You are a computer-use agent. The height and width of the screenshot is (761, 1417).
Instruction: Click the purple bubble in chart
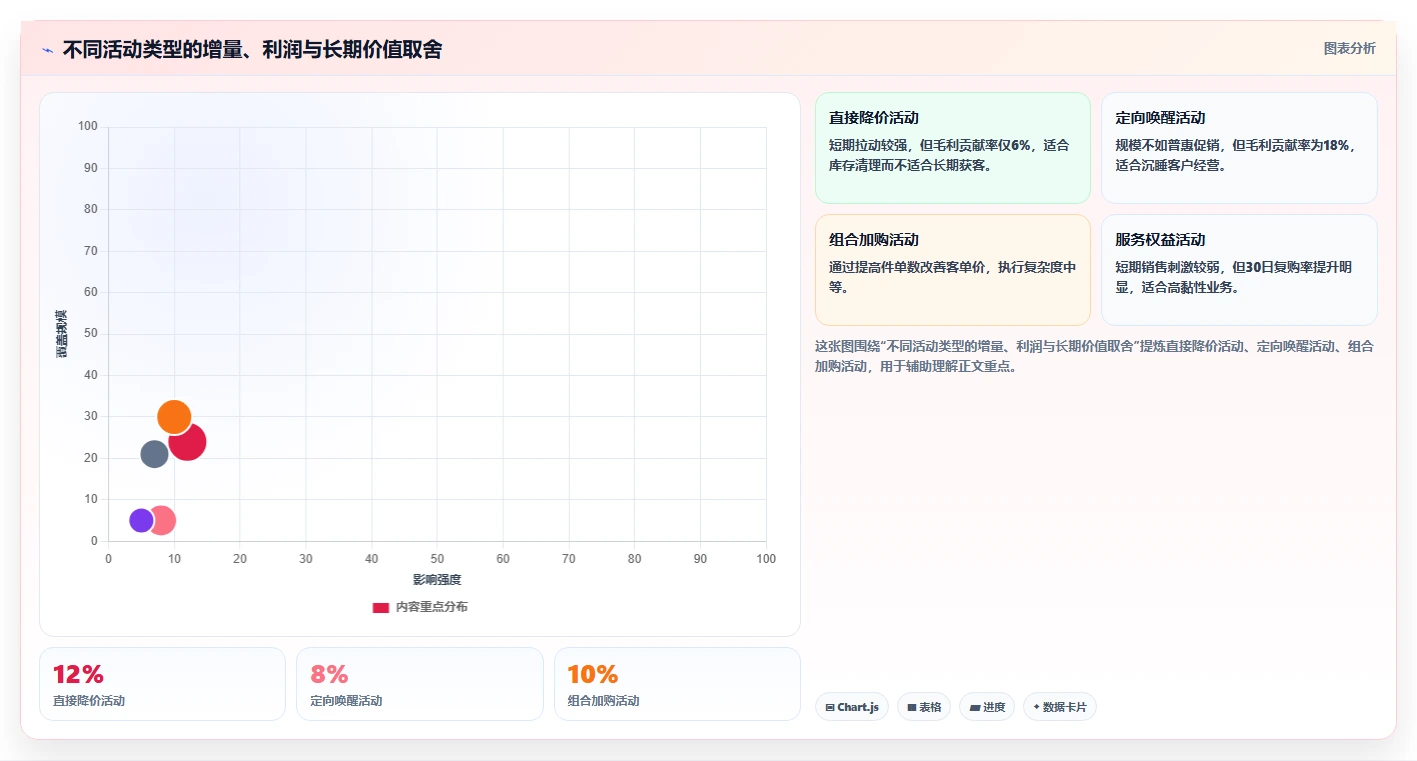tap(141, 520)
